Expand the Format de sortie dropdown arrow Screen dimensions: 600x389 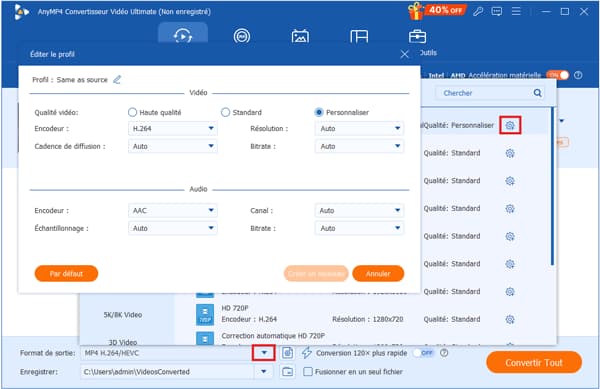264,353
